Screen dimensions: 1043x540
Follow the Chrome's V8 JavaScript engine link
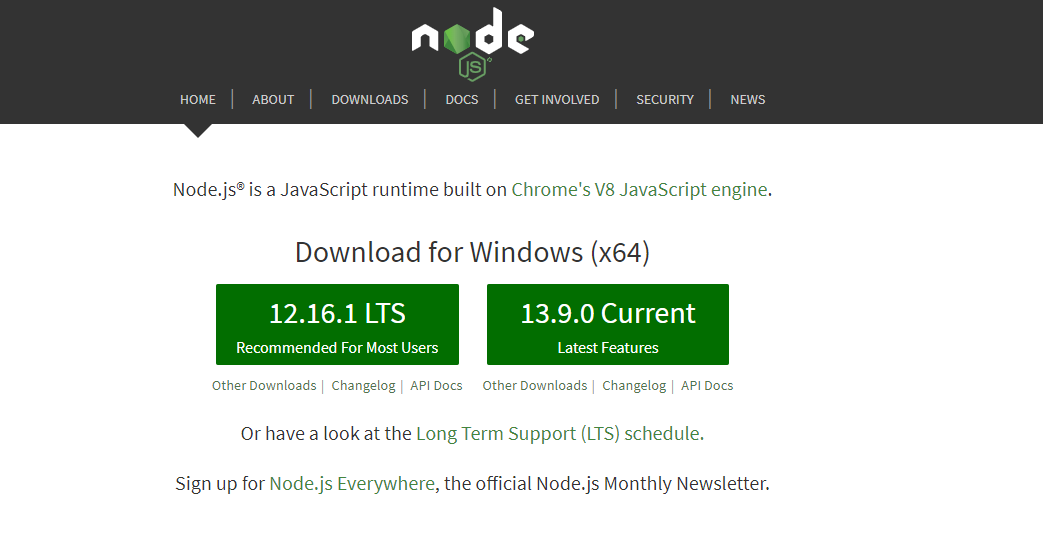(x=639, y=190)
